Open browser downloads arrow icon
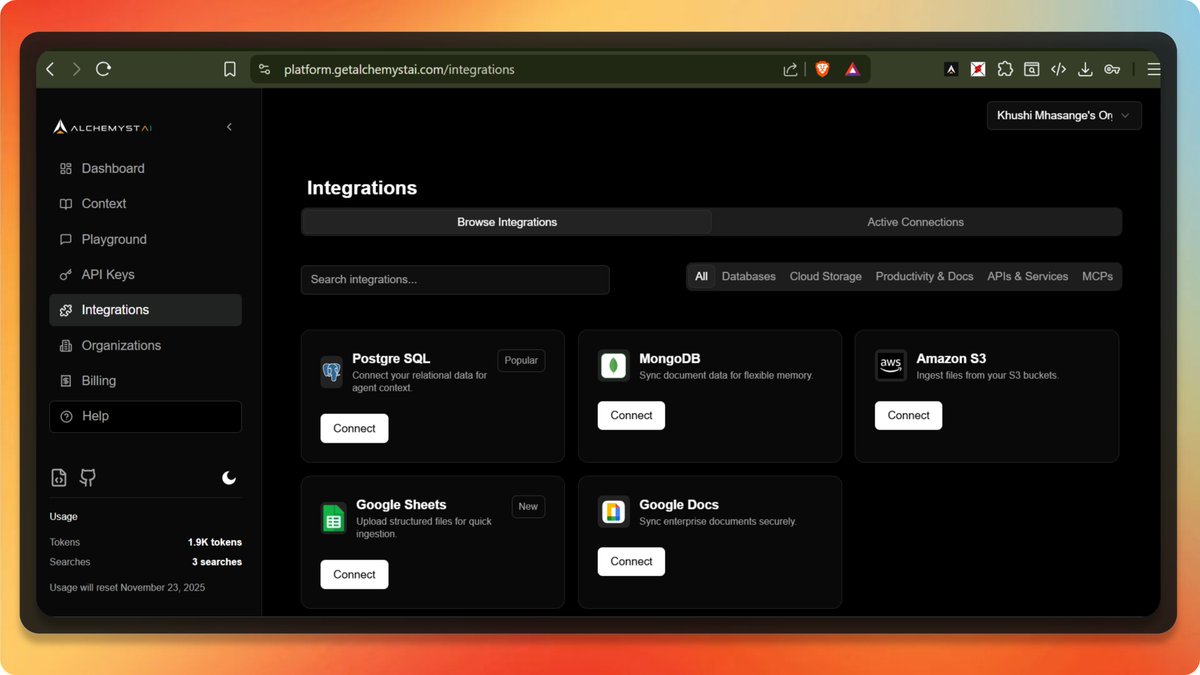This screenshot has width=1200, height=675. coord(1085,69)
